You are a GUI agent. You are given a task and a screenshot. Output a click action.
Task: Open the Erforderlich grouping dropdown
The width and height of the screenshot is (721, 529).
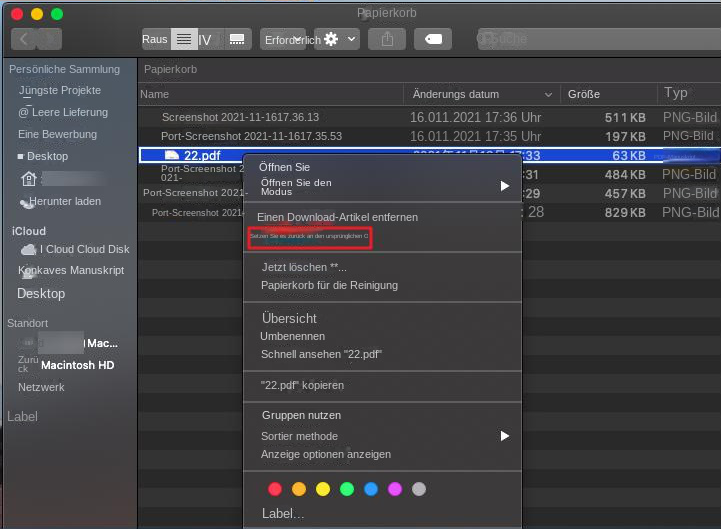pos(283,40)
